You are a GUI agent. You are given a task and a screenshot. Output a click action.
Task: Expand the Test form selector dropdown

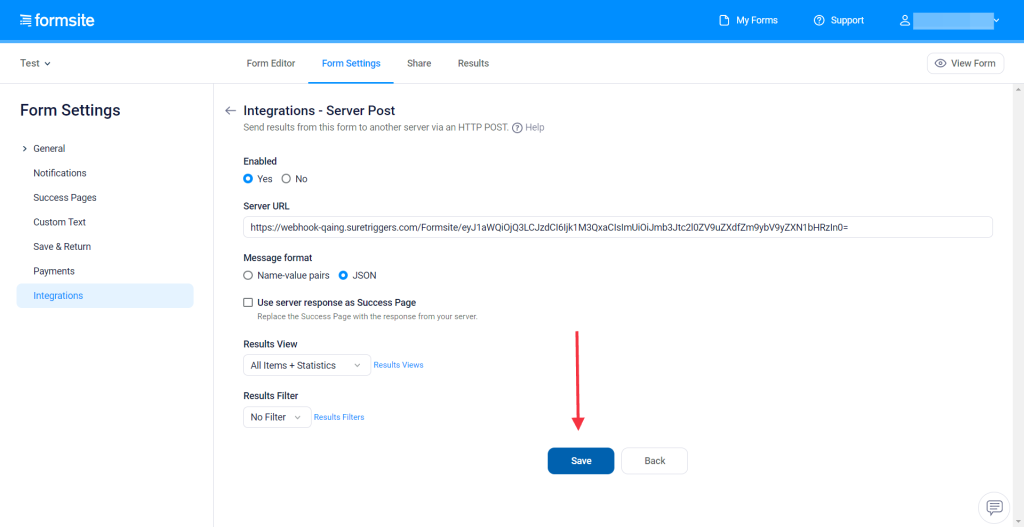pyautogui.click(x=35, y=63)
